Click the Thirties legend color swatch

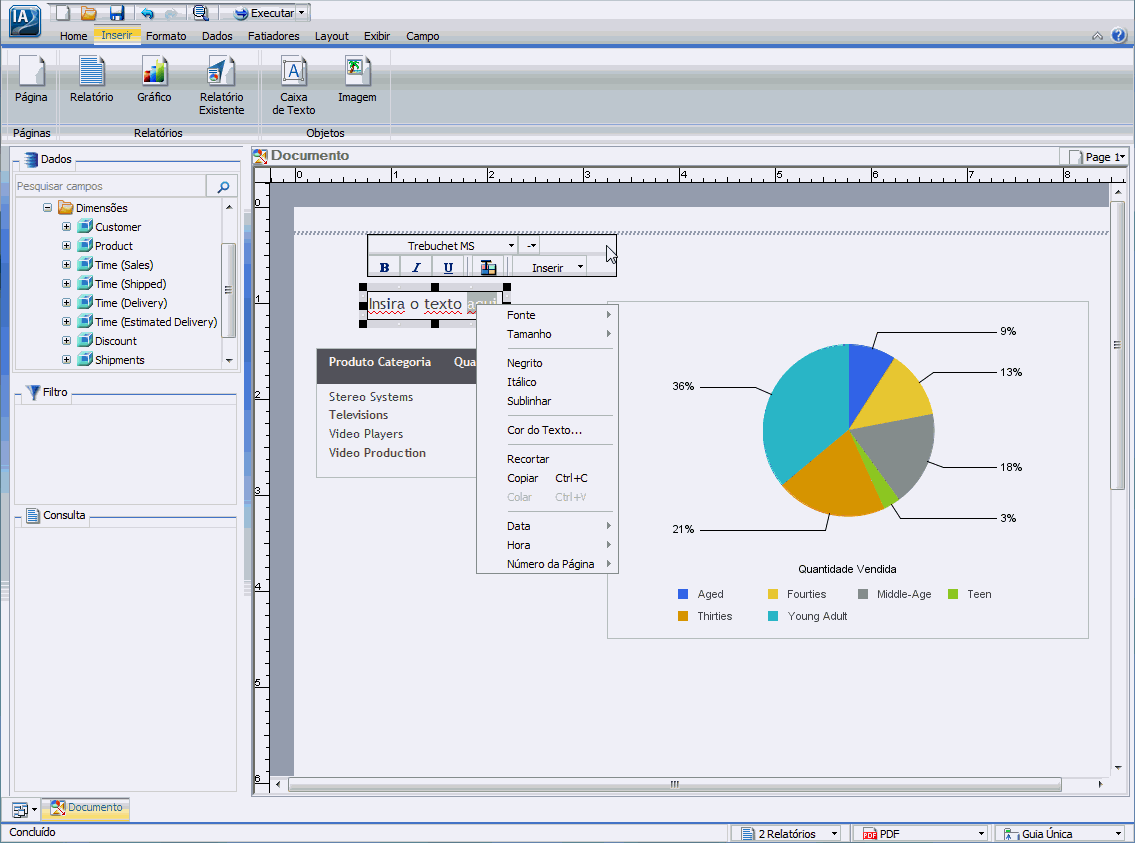683,616
